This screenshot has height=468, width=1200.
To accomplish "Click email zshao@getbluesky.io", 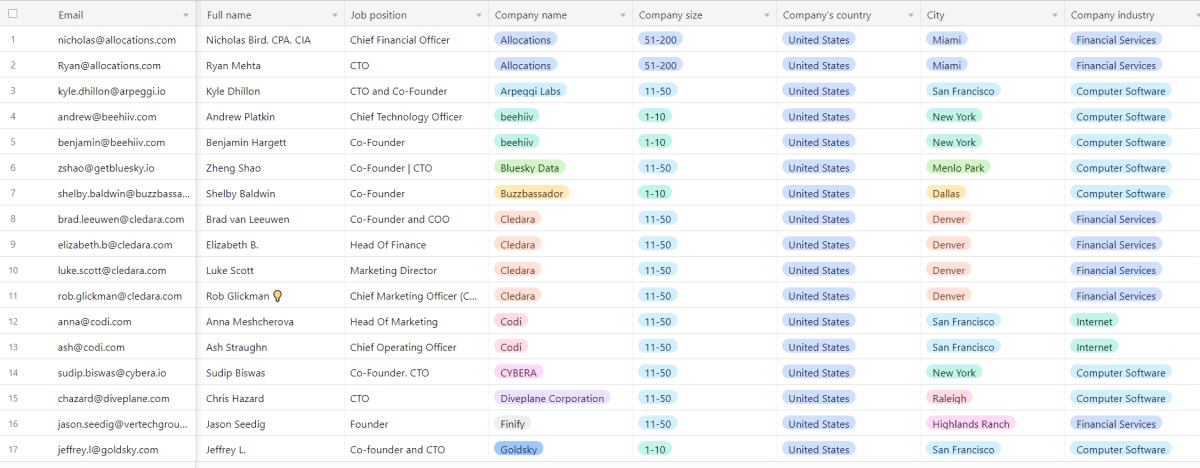I will click(106, 168).
